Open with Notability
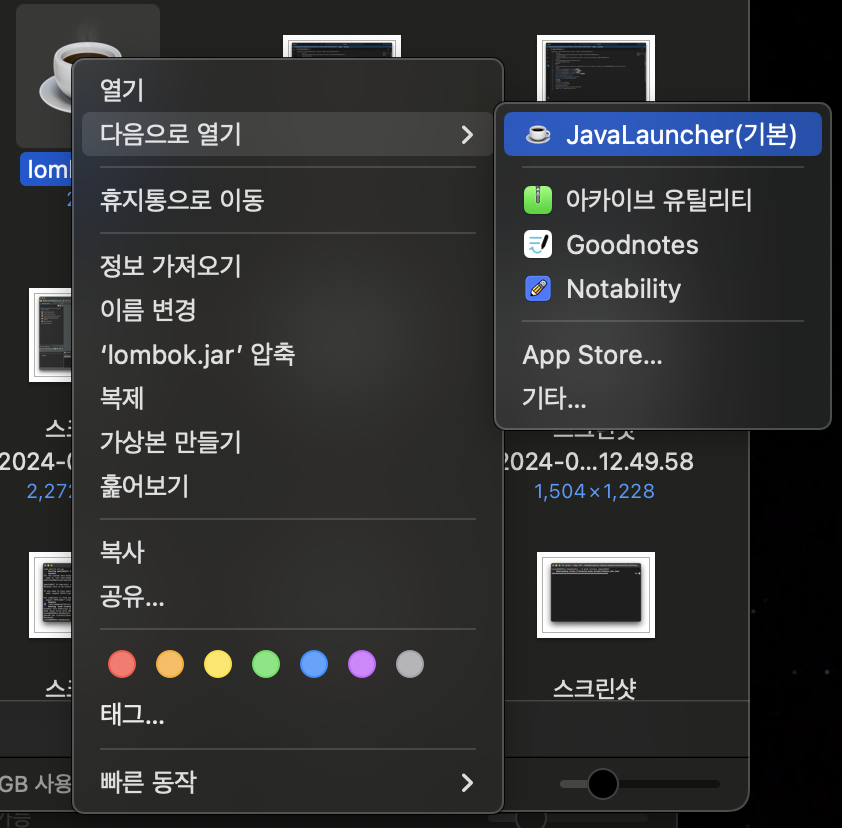 point(663,288)
